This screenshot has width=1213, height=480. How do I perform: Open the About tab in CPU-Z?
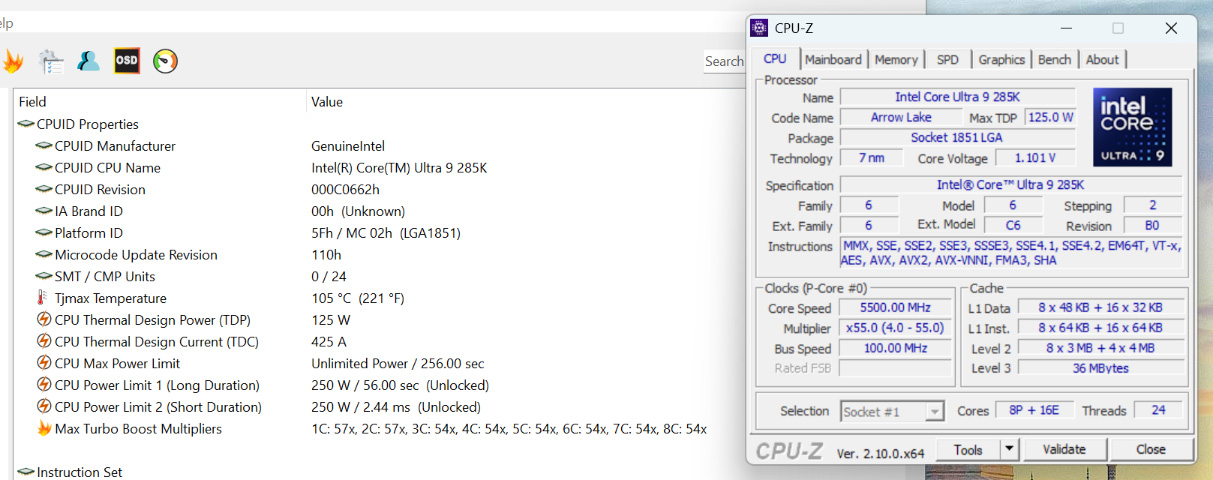click(1102, 60)
